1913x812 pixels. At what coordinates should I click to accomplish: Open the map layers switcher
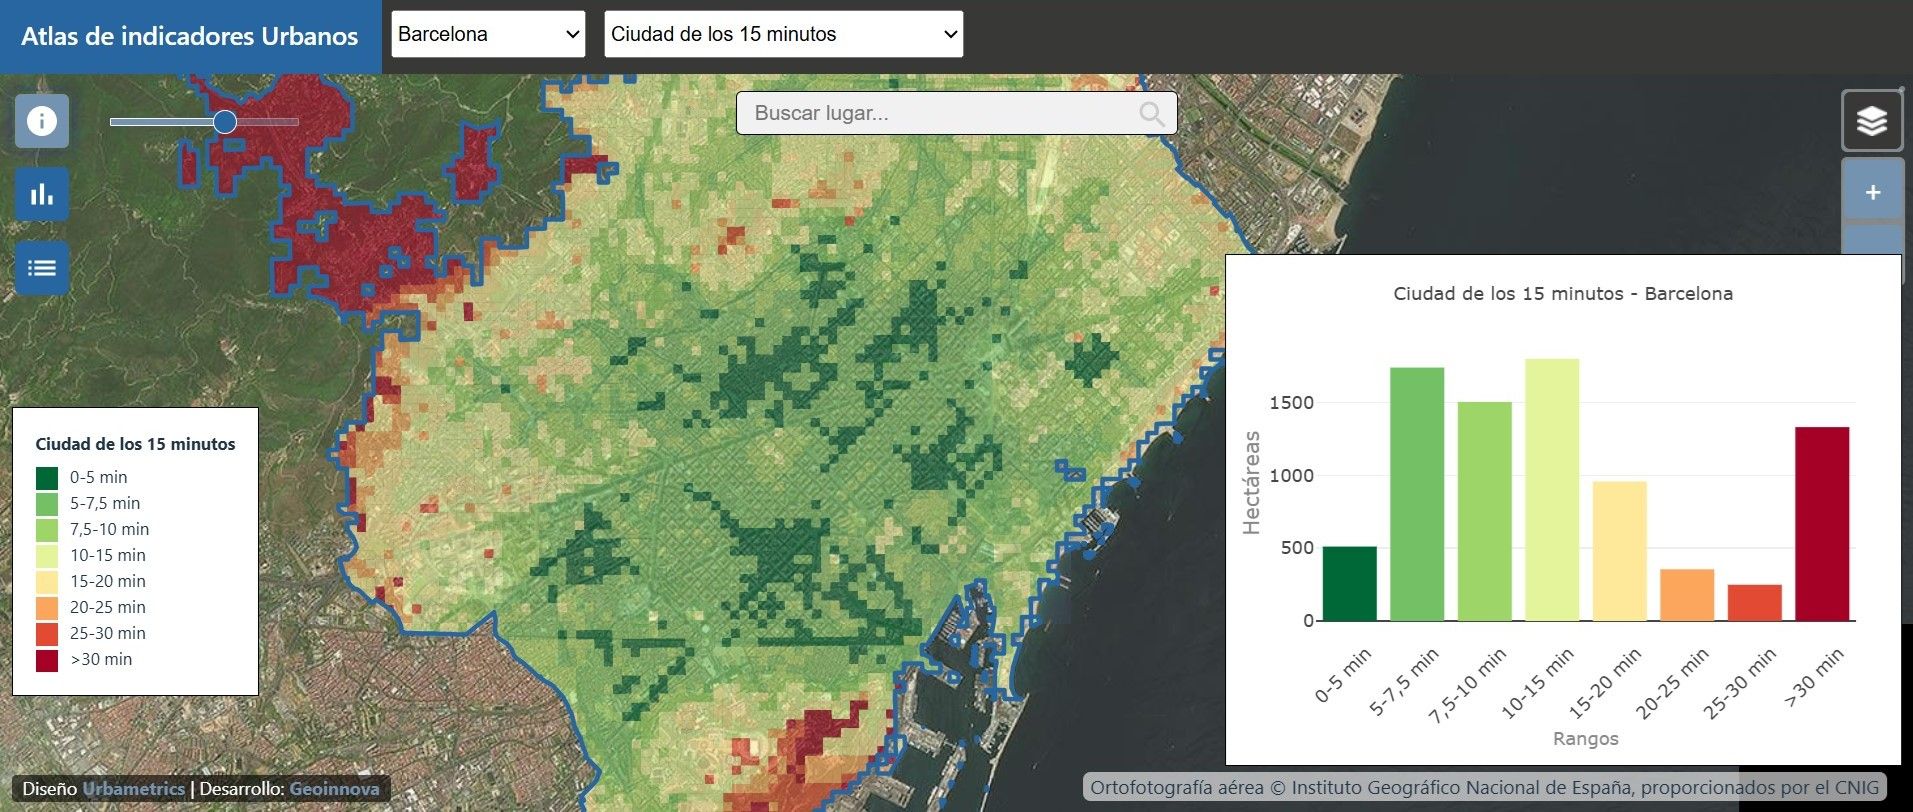pyautogui.click(x=1872, y=121)
